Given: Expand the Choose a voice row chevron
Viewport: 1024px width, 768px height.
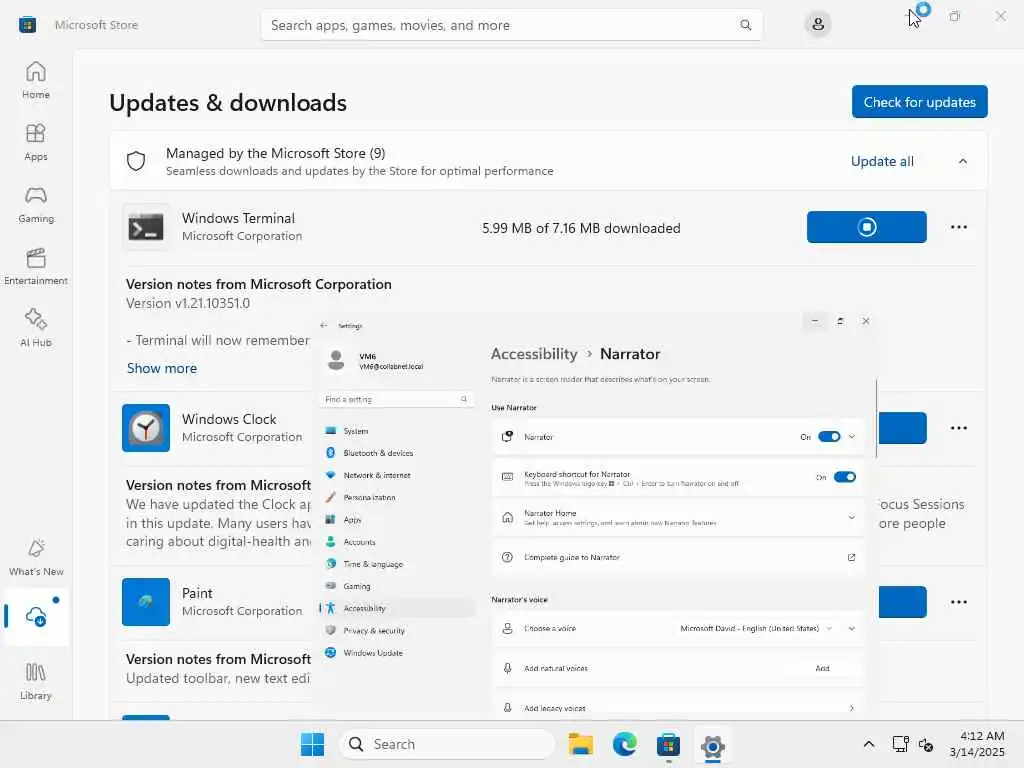Looking at the screenshot, I should tap(852, 628).
